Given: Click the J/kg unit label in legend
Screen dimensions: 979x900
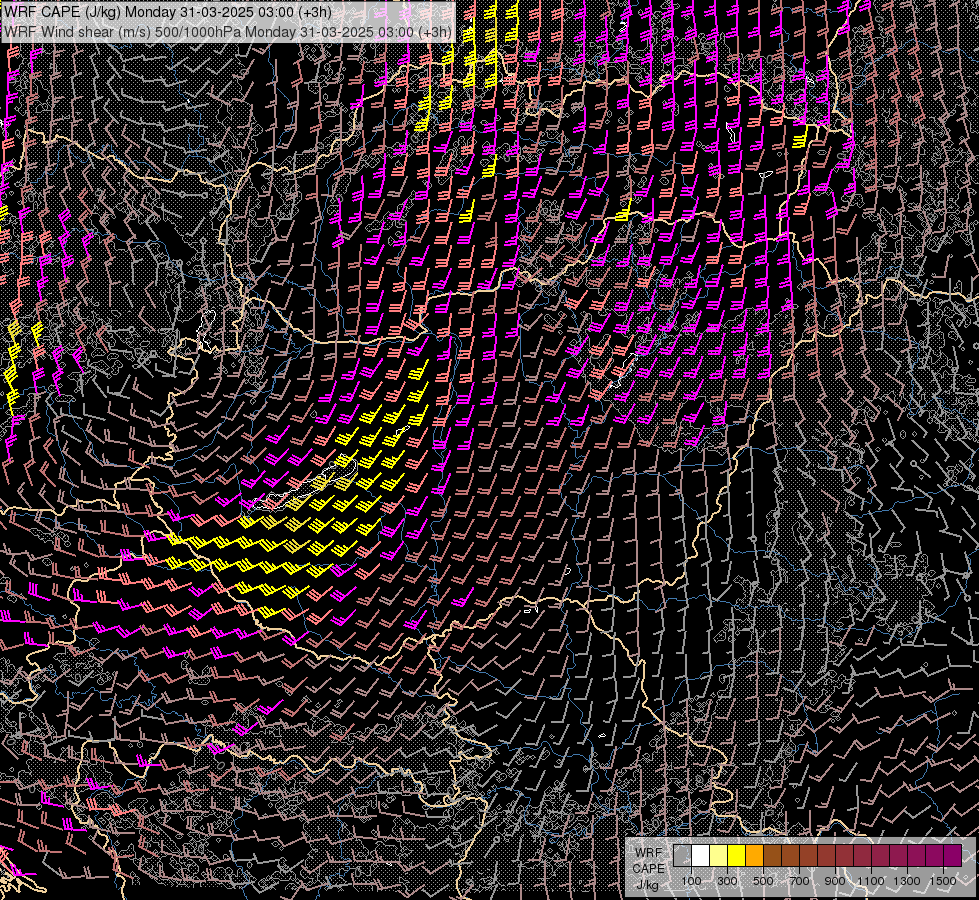Looking at the screenshot, I should 647,885.
